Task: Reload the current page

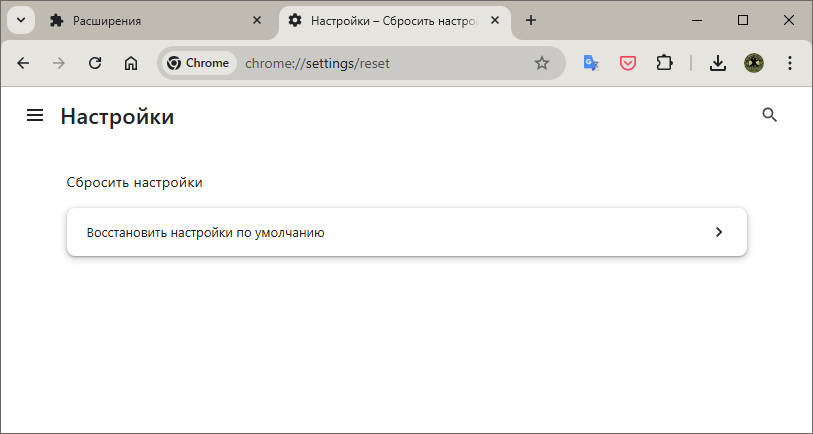Action: pyautogui.click(x=95, y=63)
